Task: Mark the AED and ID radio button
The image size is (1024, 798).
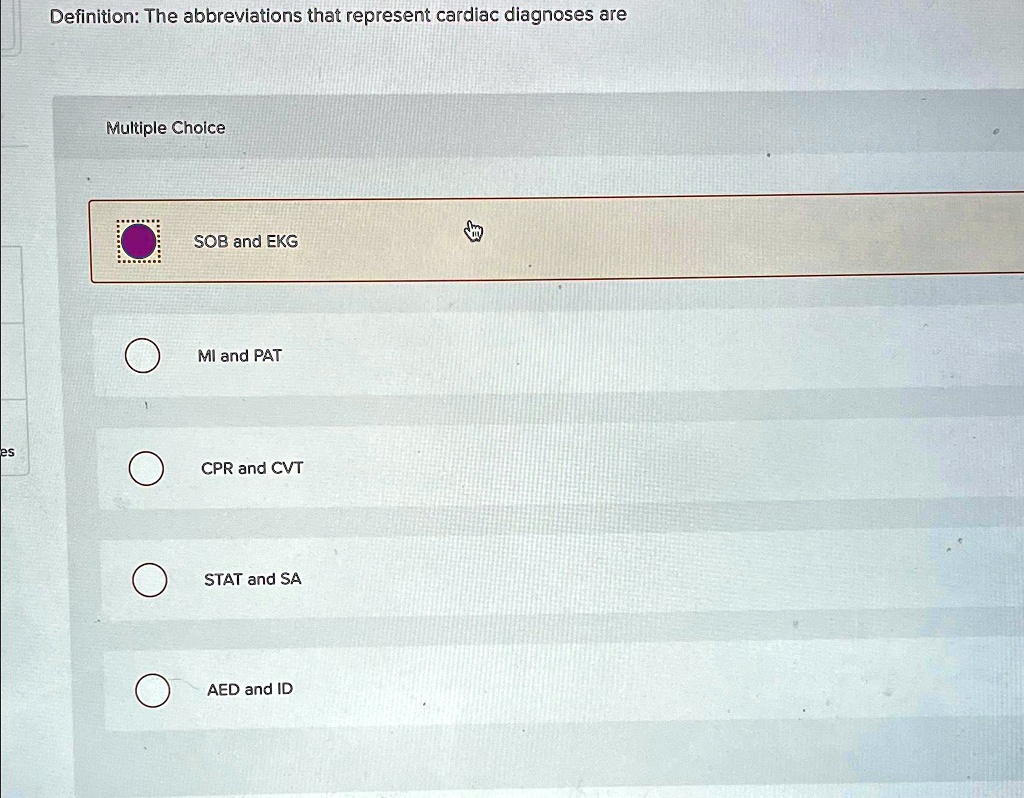Action: point(152,690)
